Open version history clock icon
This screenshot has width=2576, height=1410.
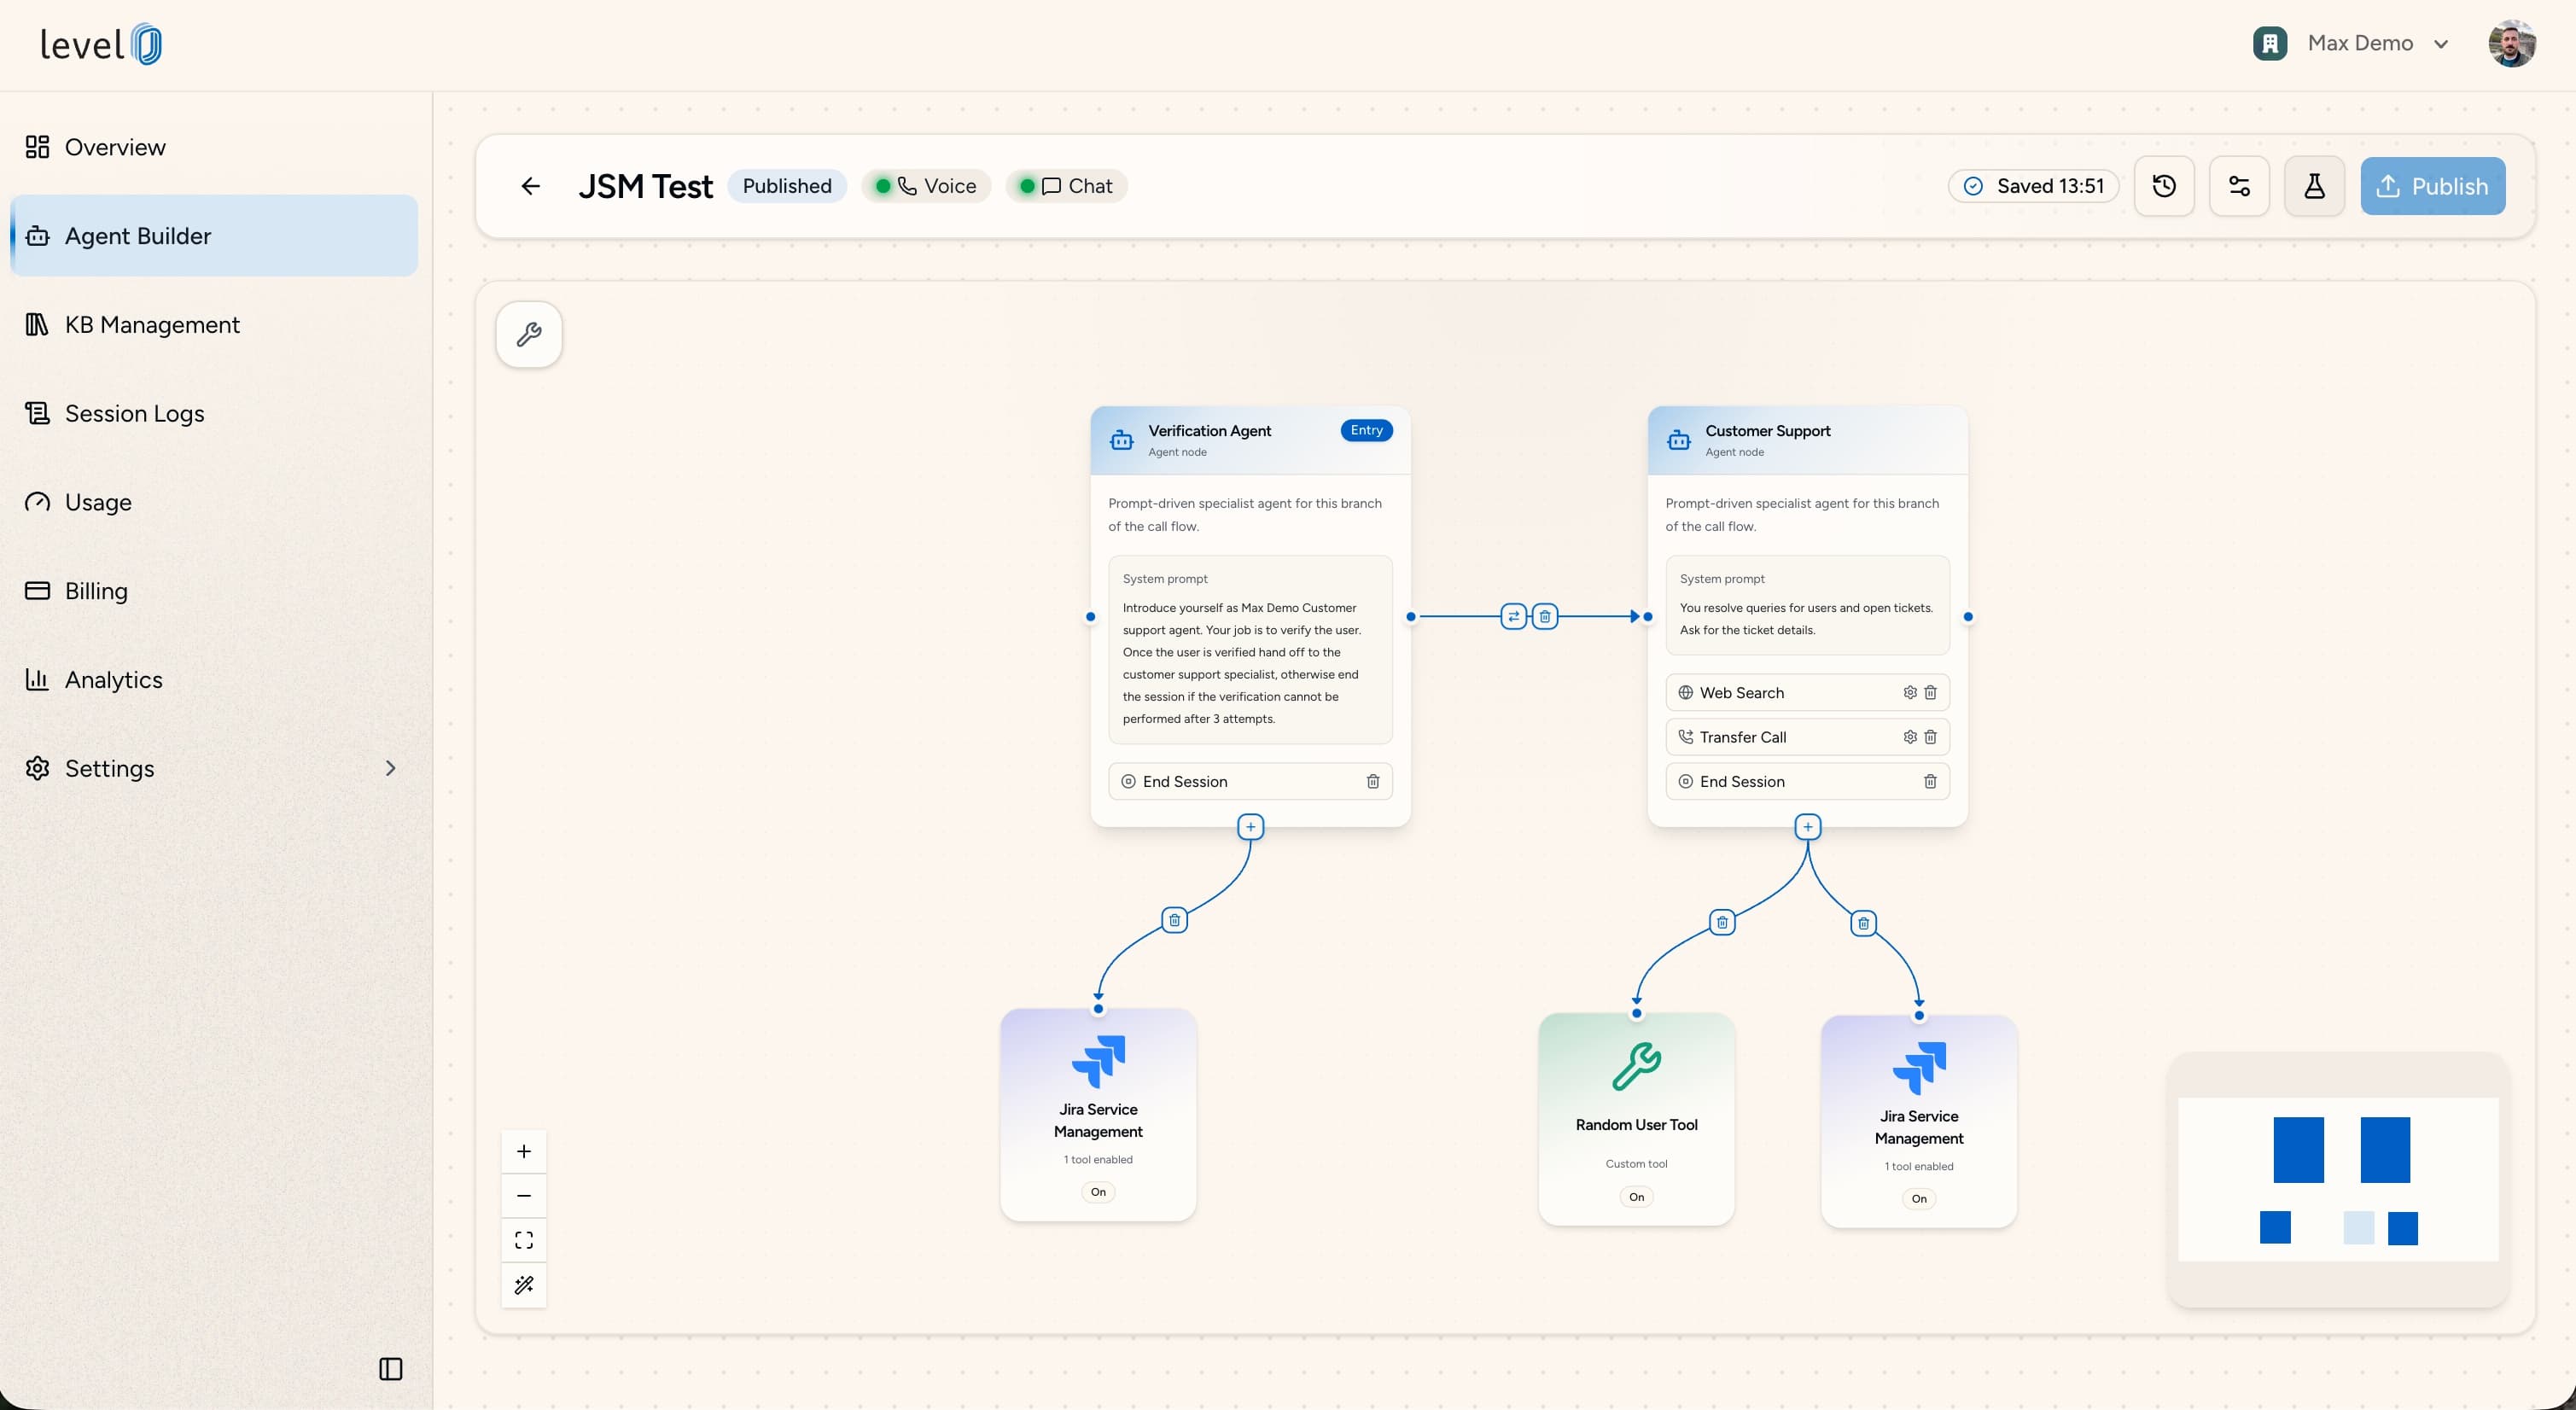(x=2164, y=186)
